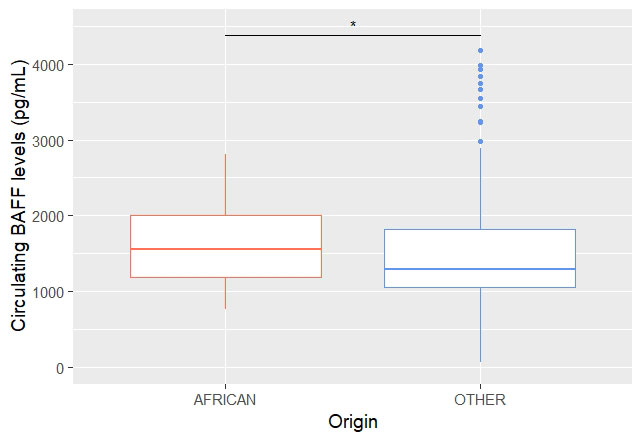Image resolution: width=642 pixels, height=441 pixels.
Task: Click the topmost blue outlier dot
Action: click(x=481, y=50)
